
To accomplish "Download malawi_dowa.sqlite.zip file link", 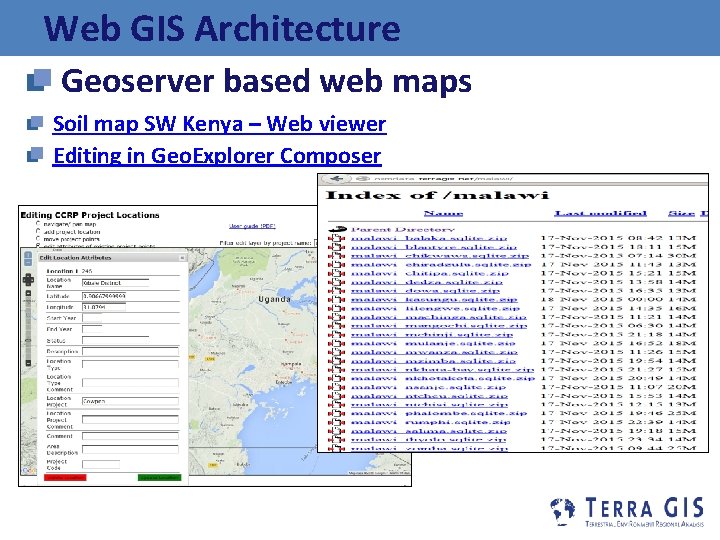I will click(x=425, y=290).
